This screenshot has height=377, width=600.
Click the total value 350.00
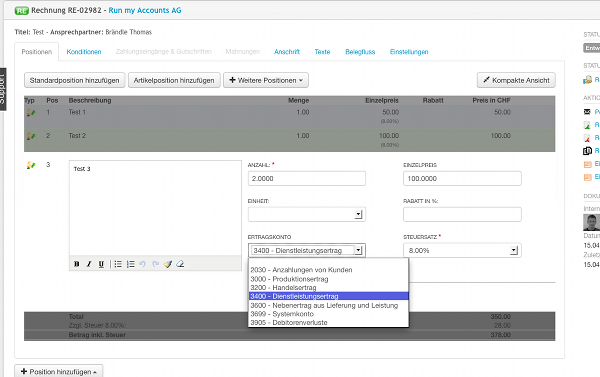[x=501, y=317]
